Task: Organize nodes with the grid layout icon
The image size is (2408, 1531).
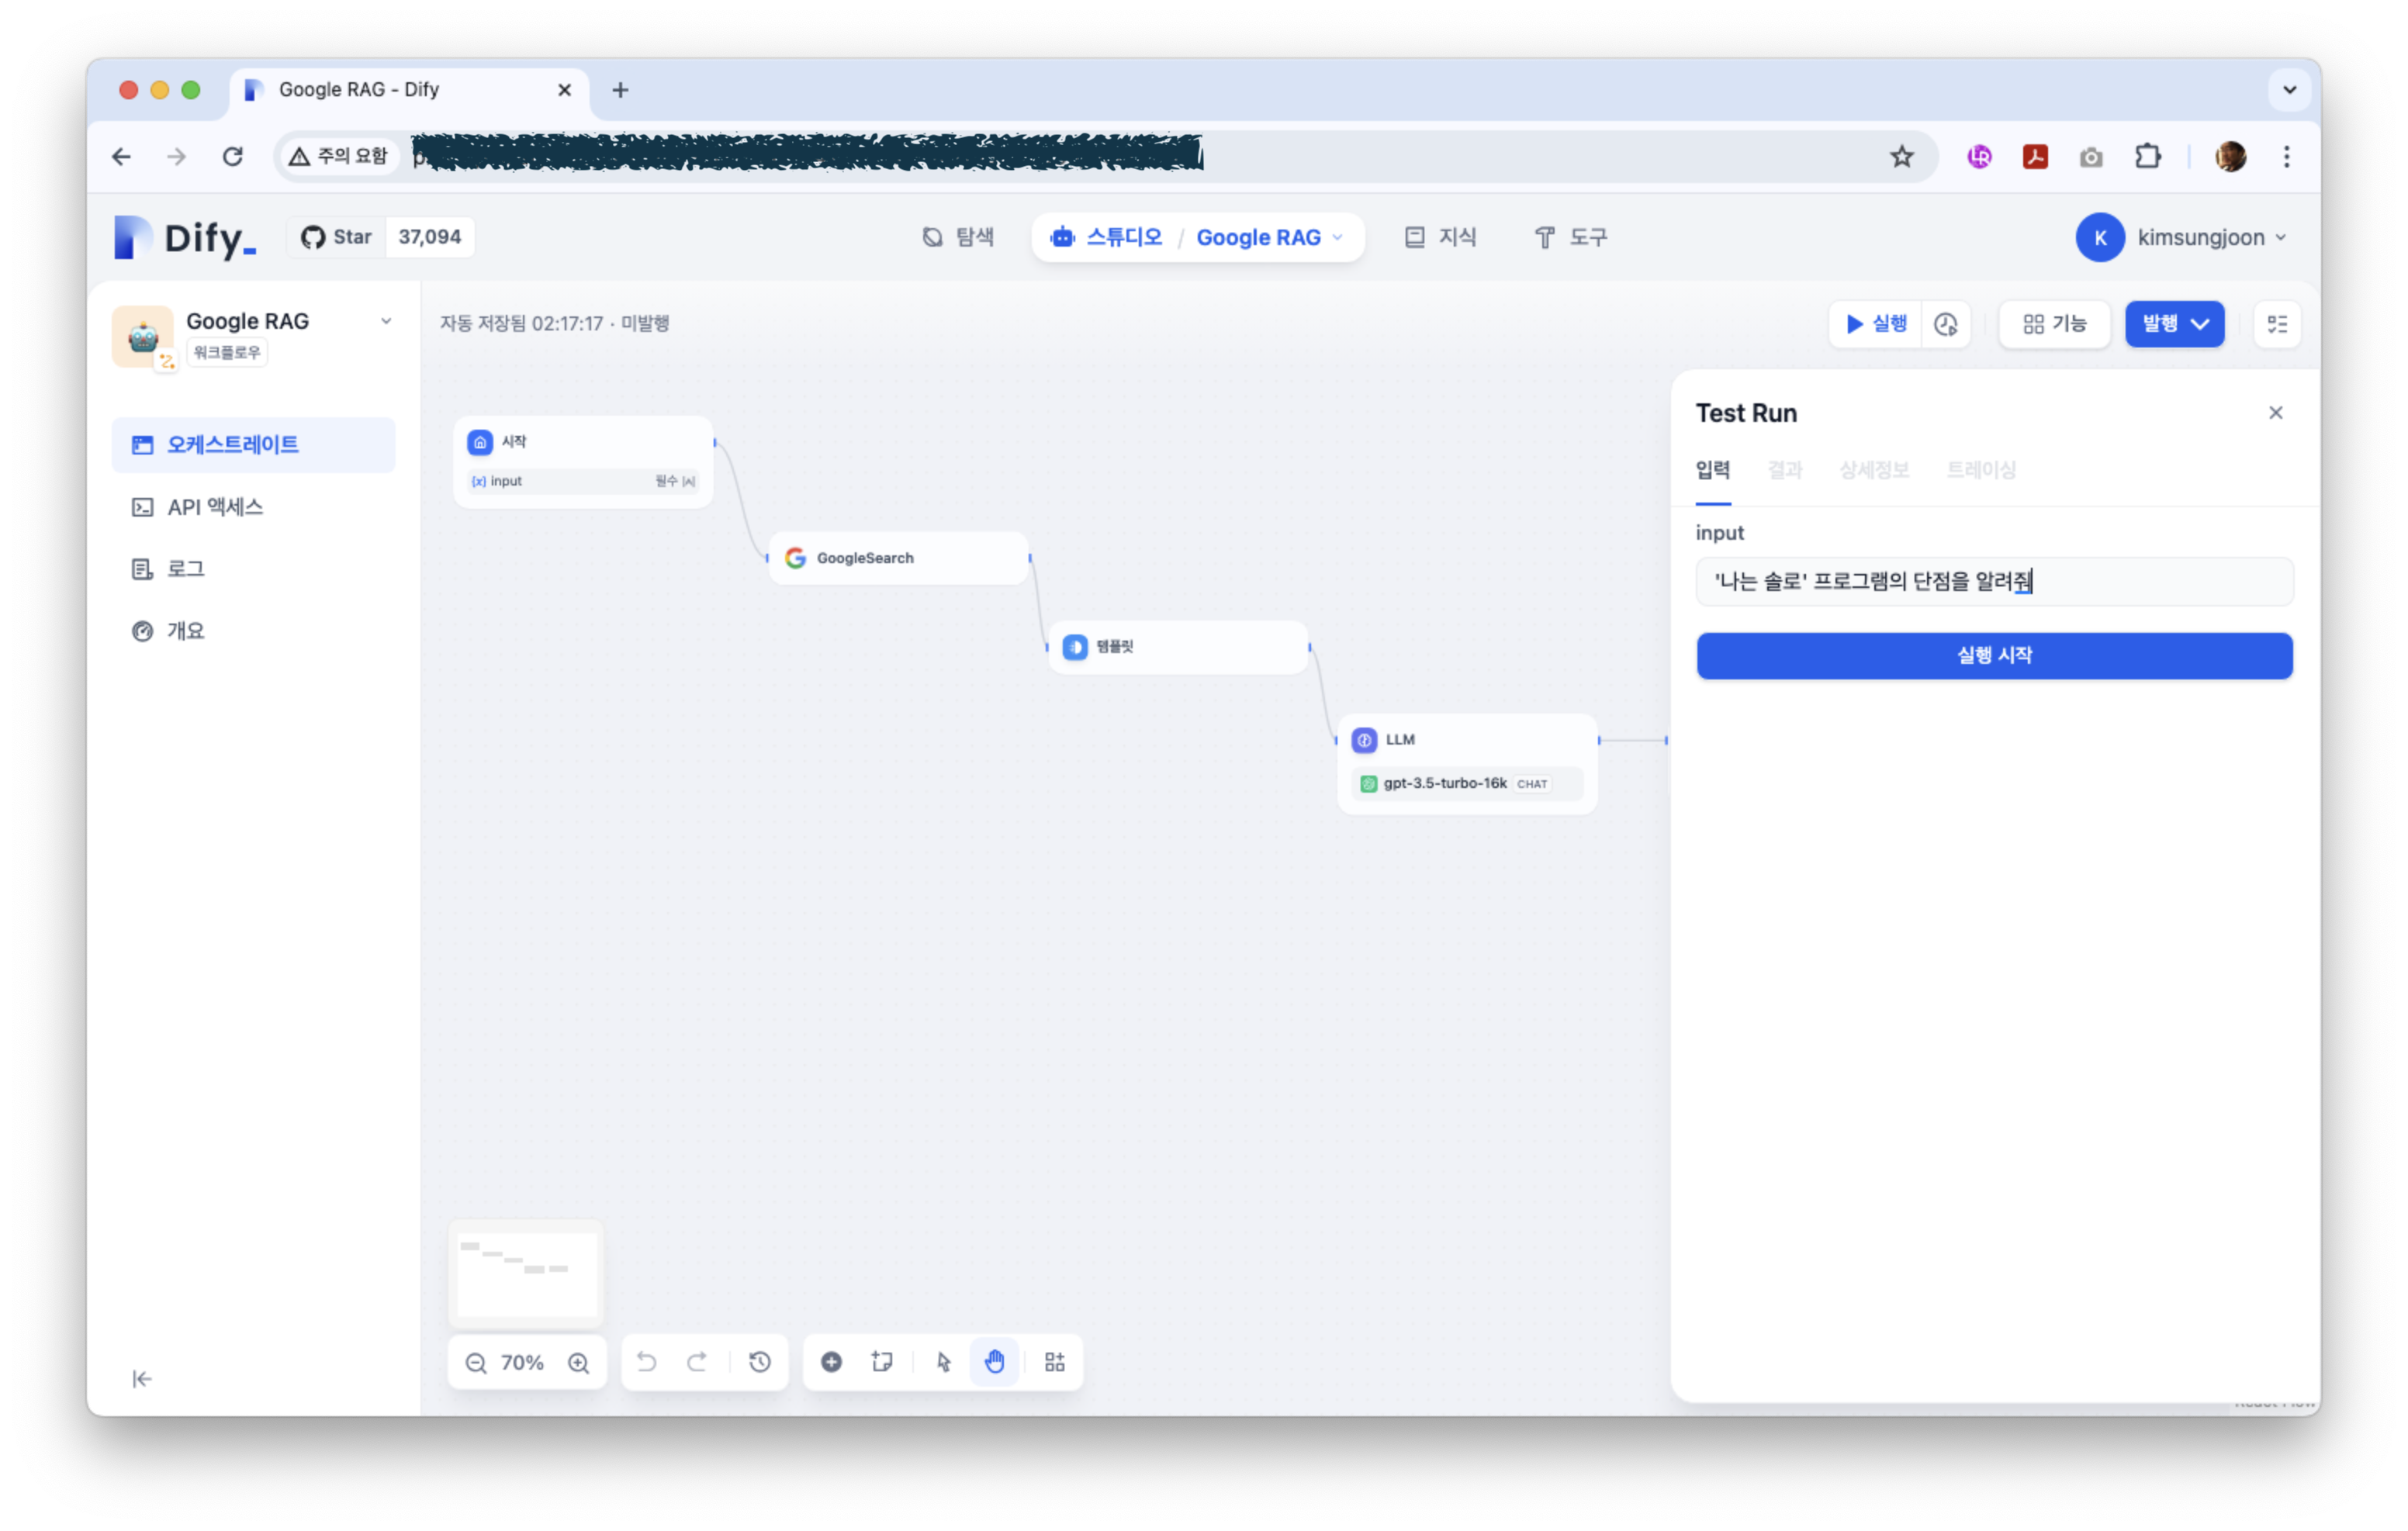Action: click(x=1054, y=1362)
